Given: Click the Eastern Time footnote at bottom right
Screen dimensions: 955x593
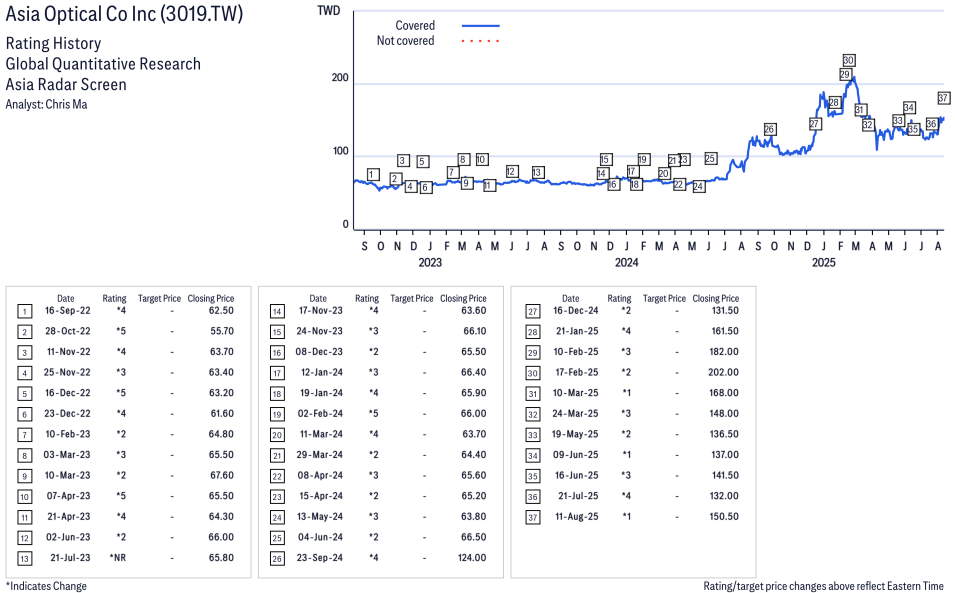Looking at the screenshot, I should coord(823,586).
